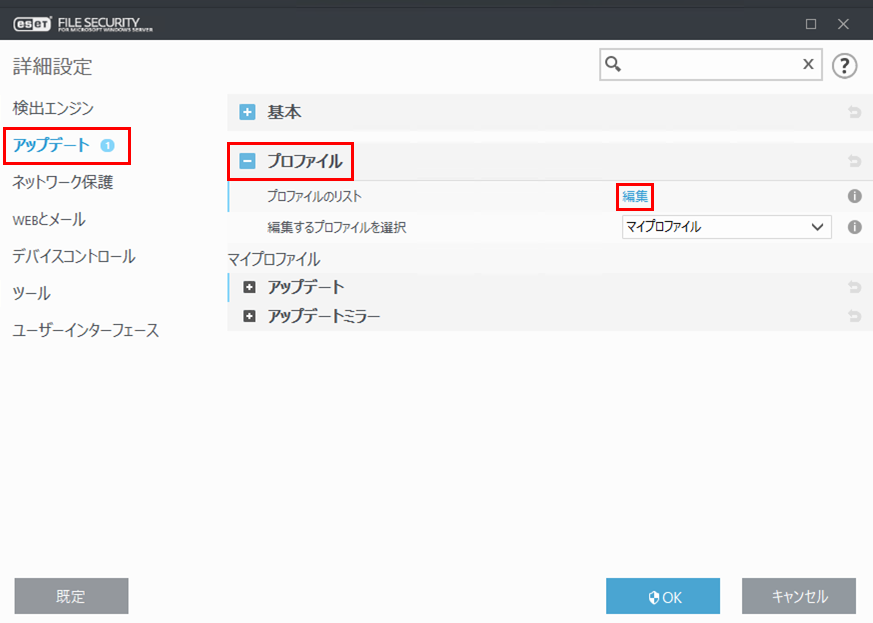Click the help question mark icon
The height and width of the screenshot is (623, 873).
click(845, 66)
